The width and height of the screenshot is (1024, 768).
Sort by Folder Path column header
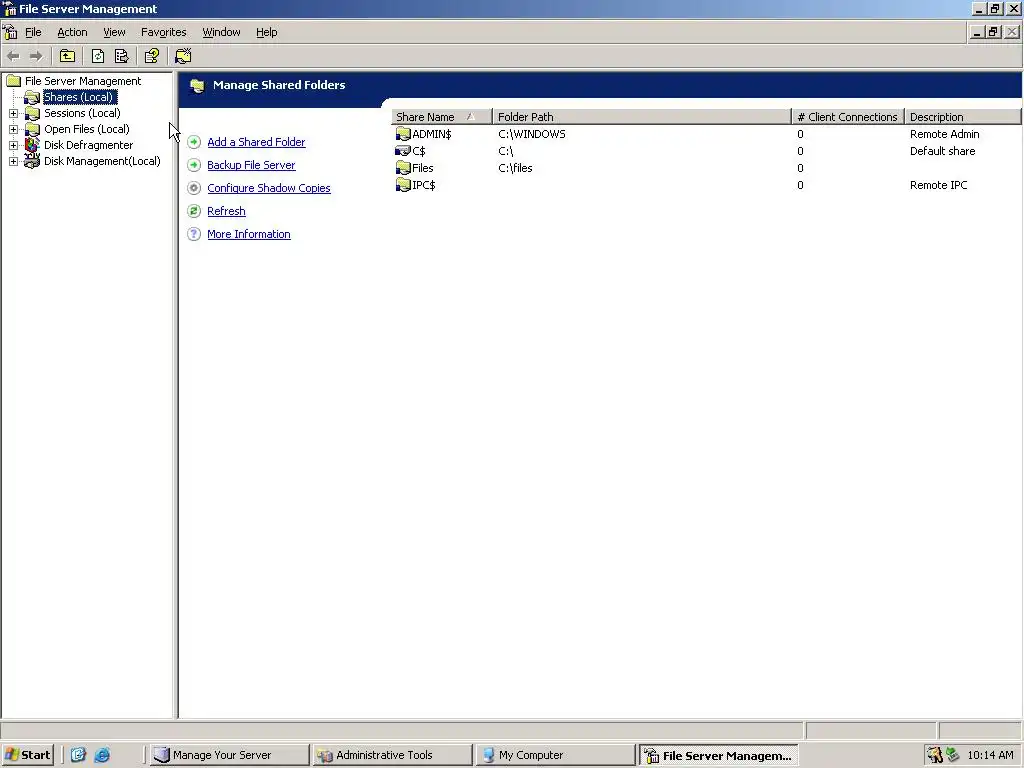[642, 117]
